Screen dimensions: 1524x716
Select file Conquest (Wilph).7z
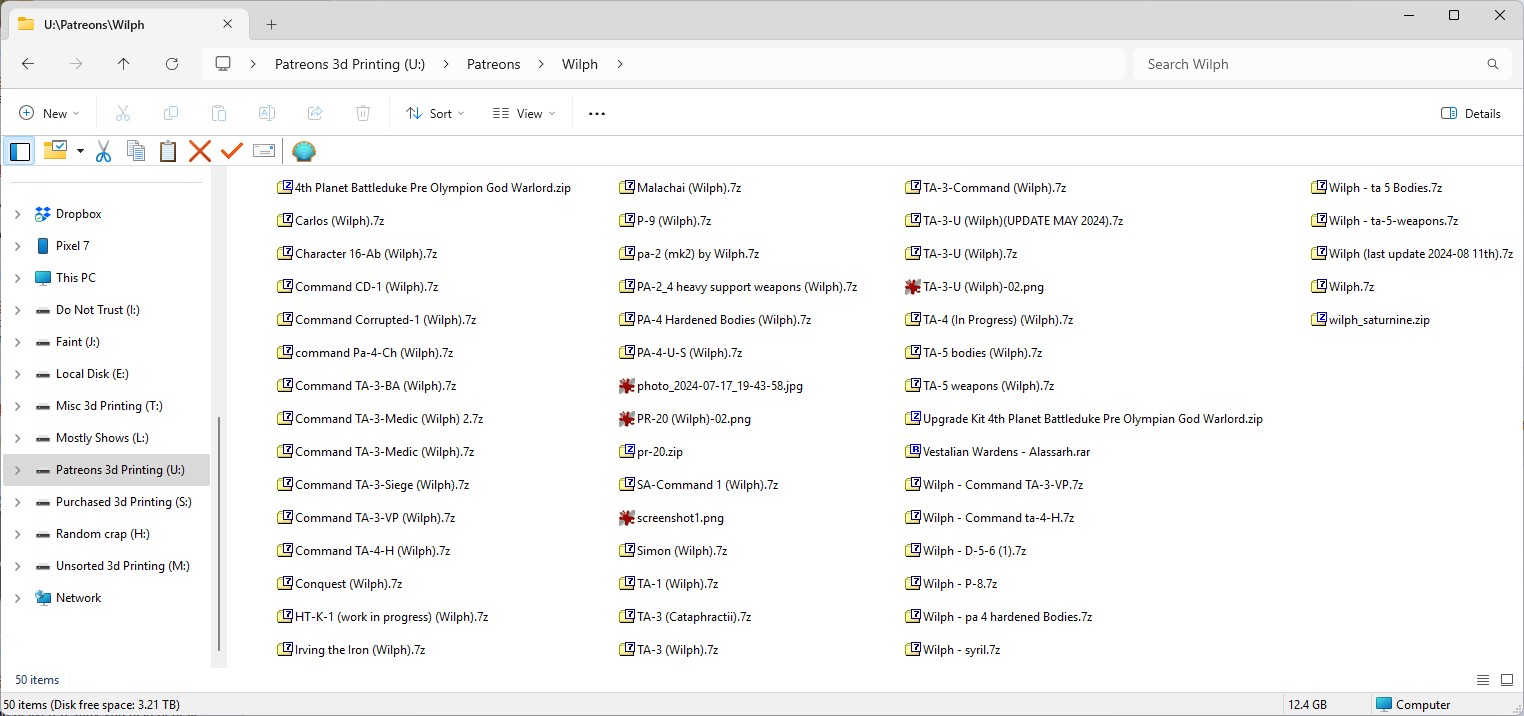point(339,584)
